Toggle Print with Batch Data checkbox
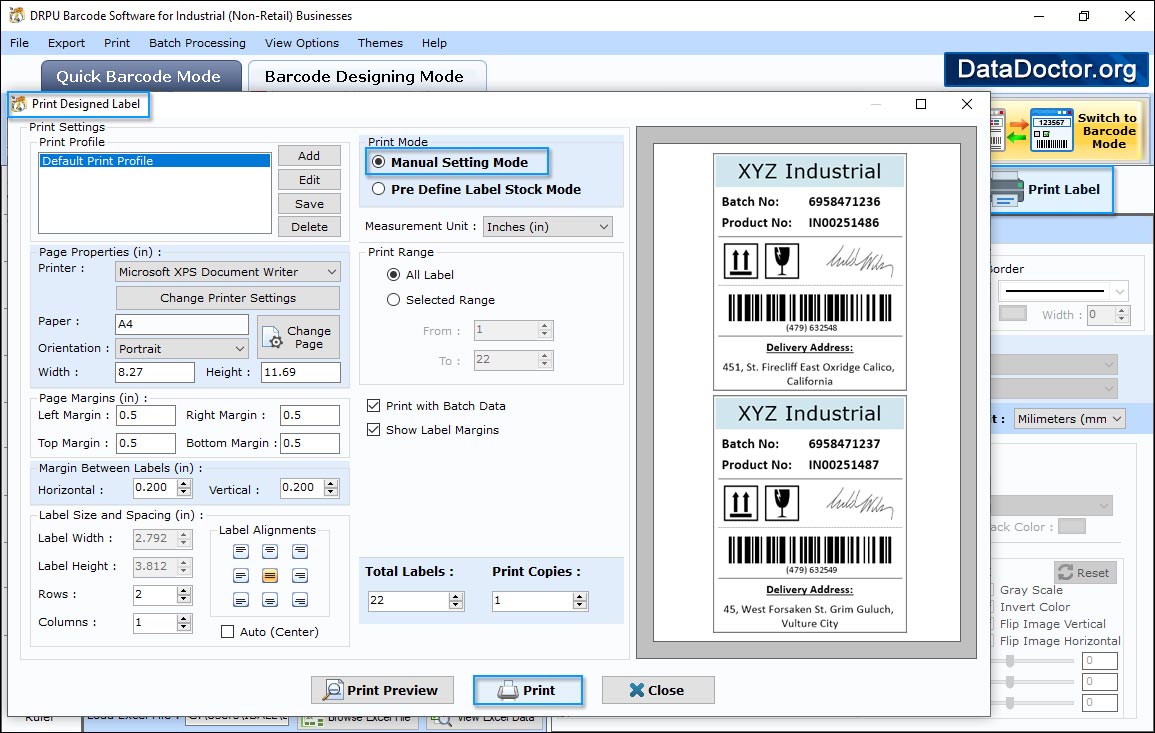Screen dimensions: 1155x733 click(x=373, y=406)
